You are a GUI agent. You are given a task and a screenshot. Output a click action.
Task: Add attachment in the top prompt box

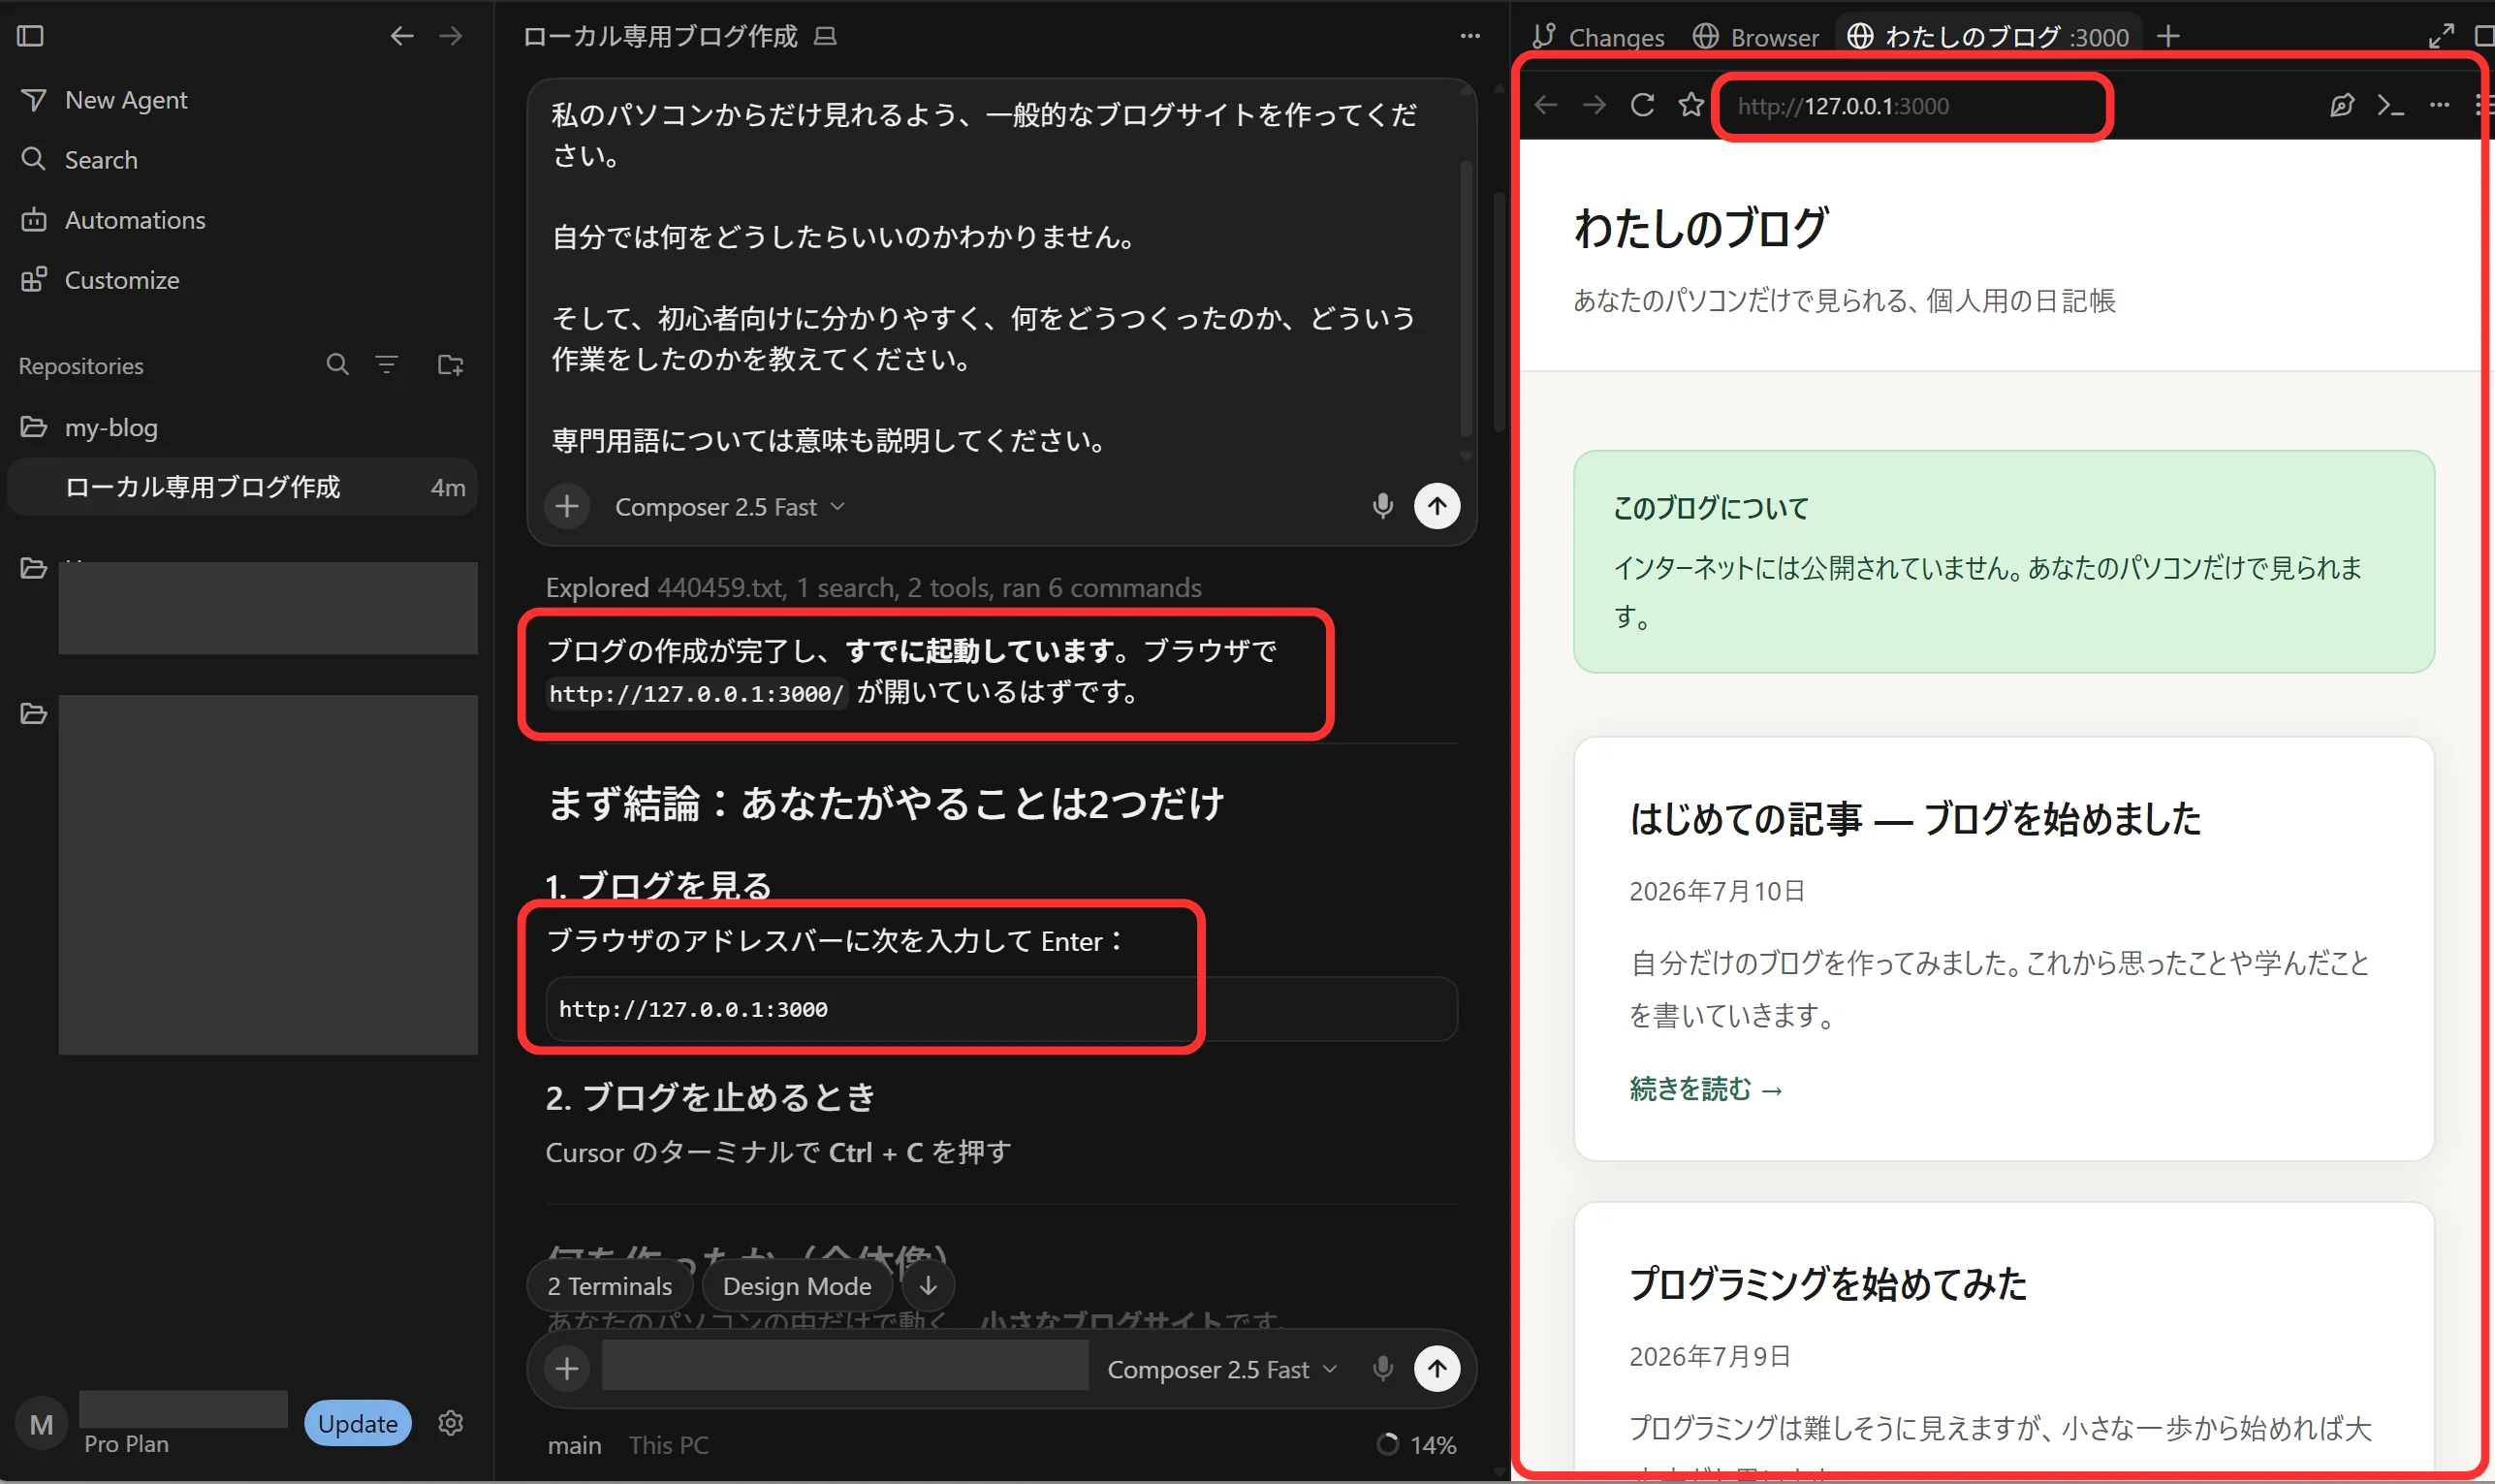click(x=567, y=507)
